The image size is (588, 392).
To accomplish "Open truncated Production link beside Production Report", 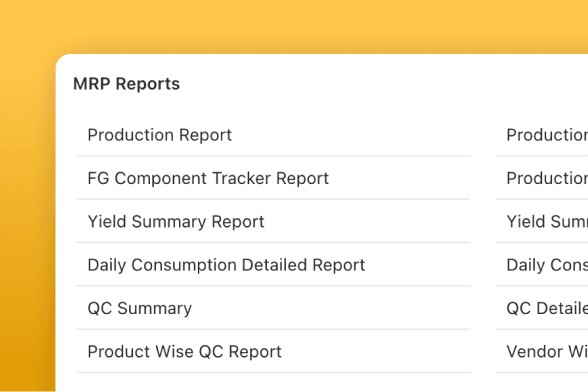I will [x=547, y=135].
